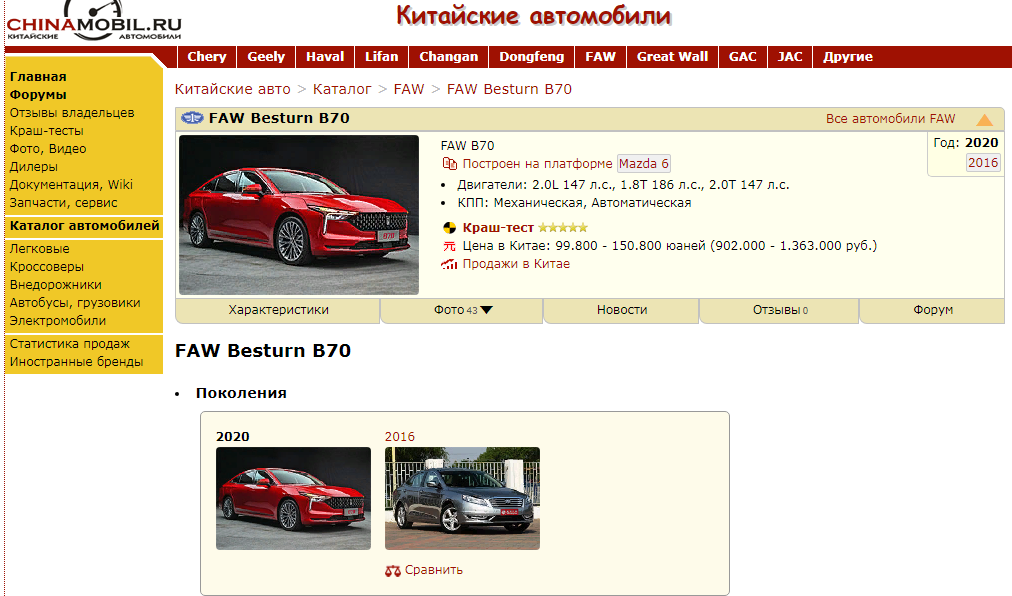Image resolution: width=1012 pixels, height=596 pixels.
Task: Open the Haval brand tab
Action: pos(325,57)
